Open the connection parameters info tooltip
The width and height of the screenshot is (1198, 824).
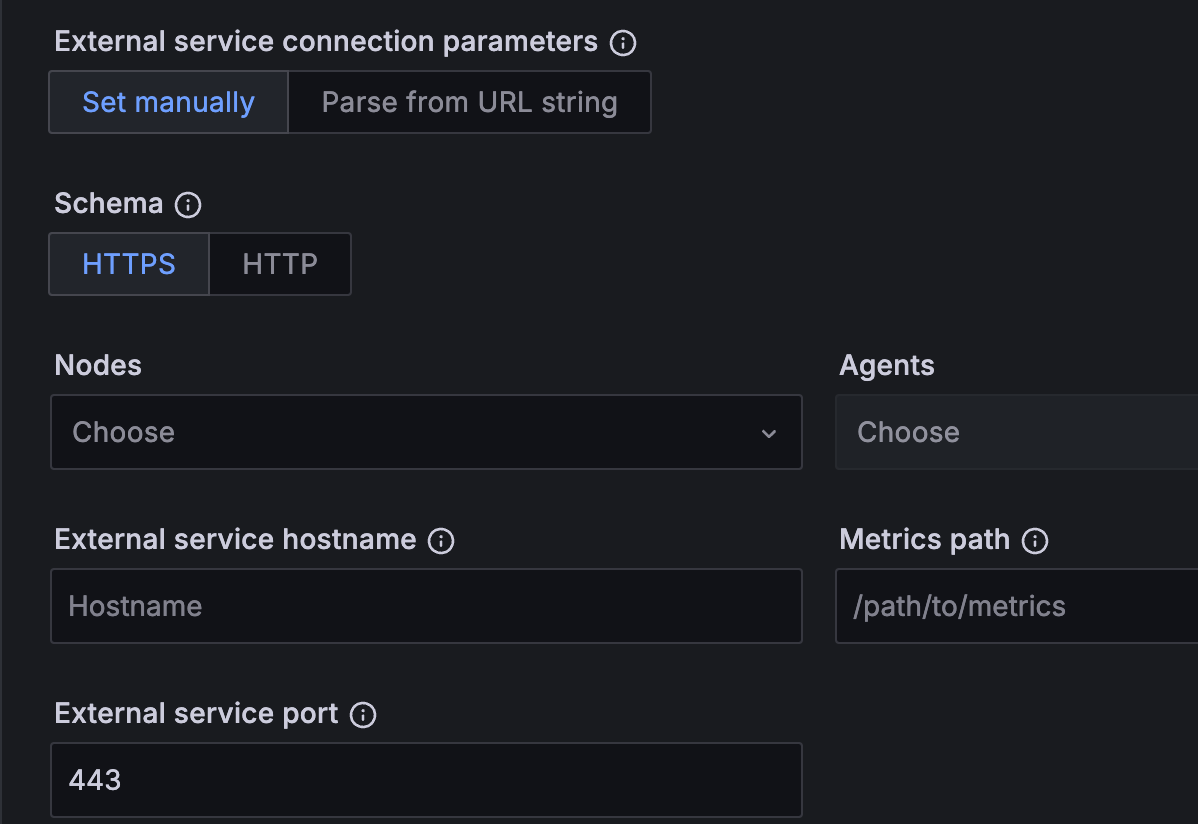622,43
